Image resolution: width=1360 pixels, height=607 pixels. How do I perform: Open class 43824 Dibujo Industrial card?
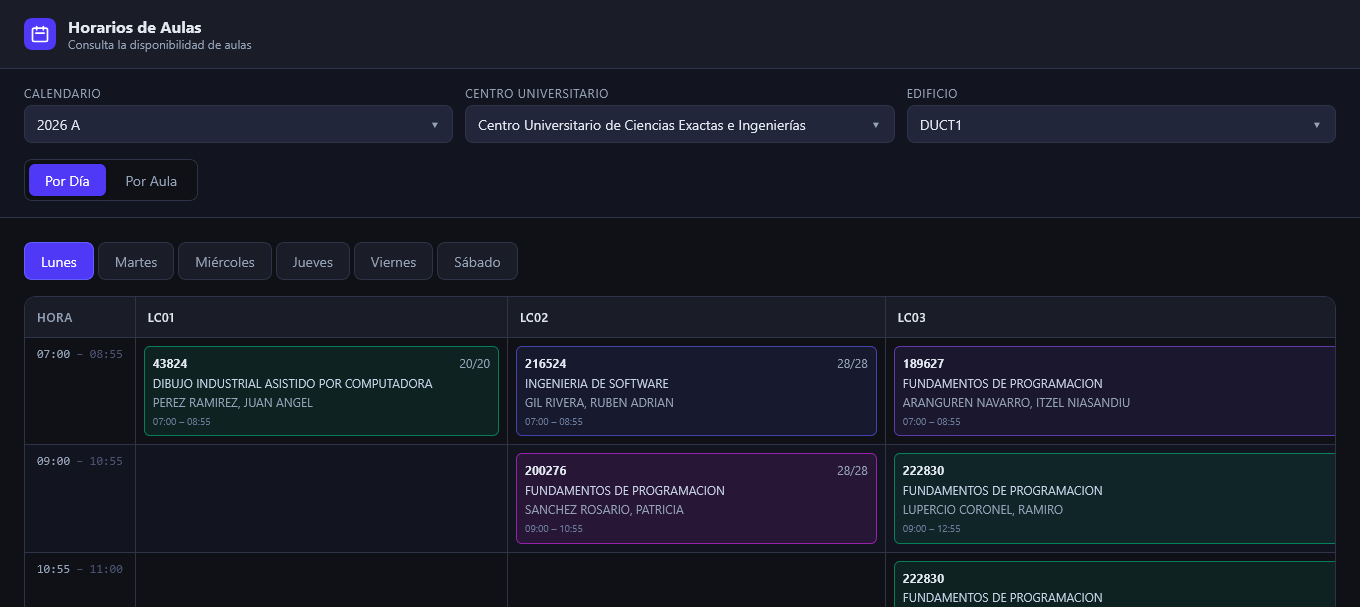[321, 391]
